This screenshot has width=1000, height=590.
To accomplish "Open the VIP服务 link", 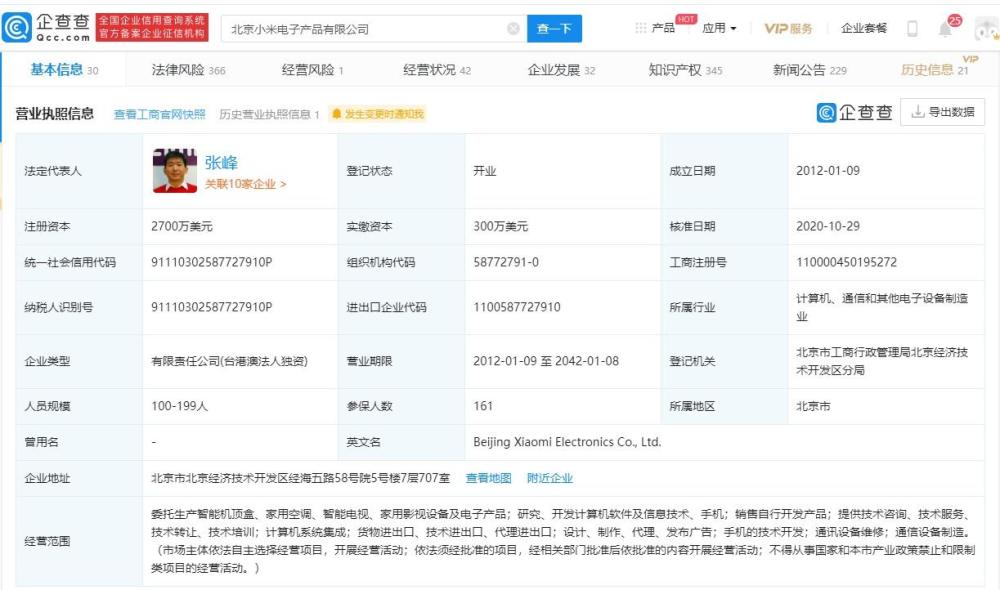I will (x=788, y=28).
